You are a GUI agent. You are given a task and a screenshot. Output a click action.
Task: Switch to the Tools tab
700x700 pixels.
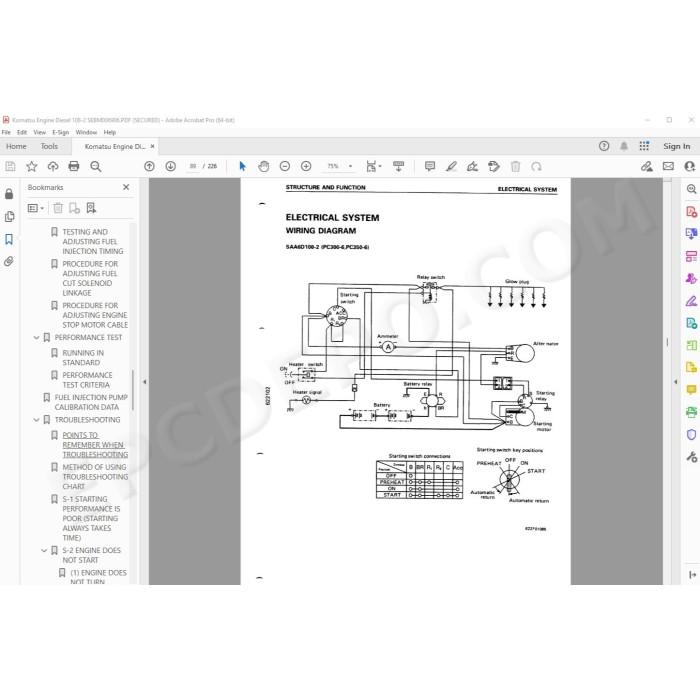coord(49,146)
